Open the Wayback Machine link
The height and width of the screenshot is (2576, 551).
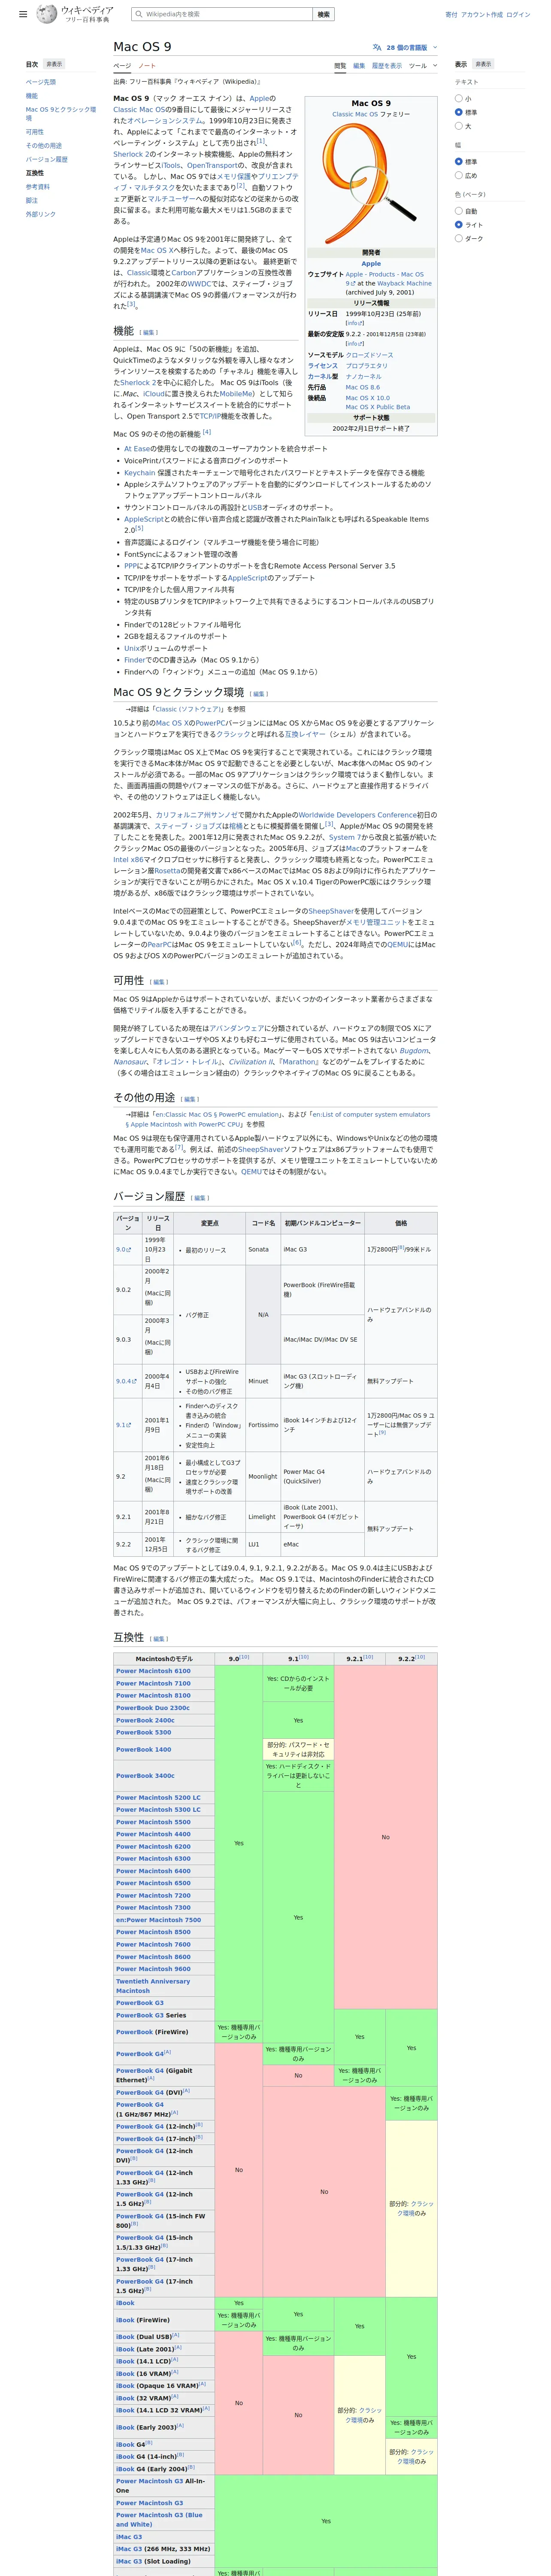(404, 283)
